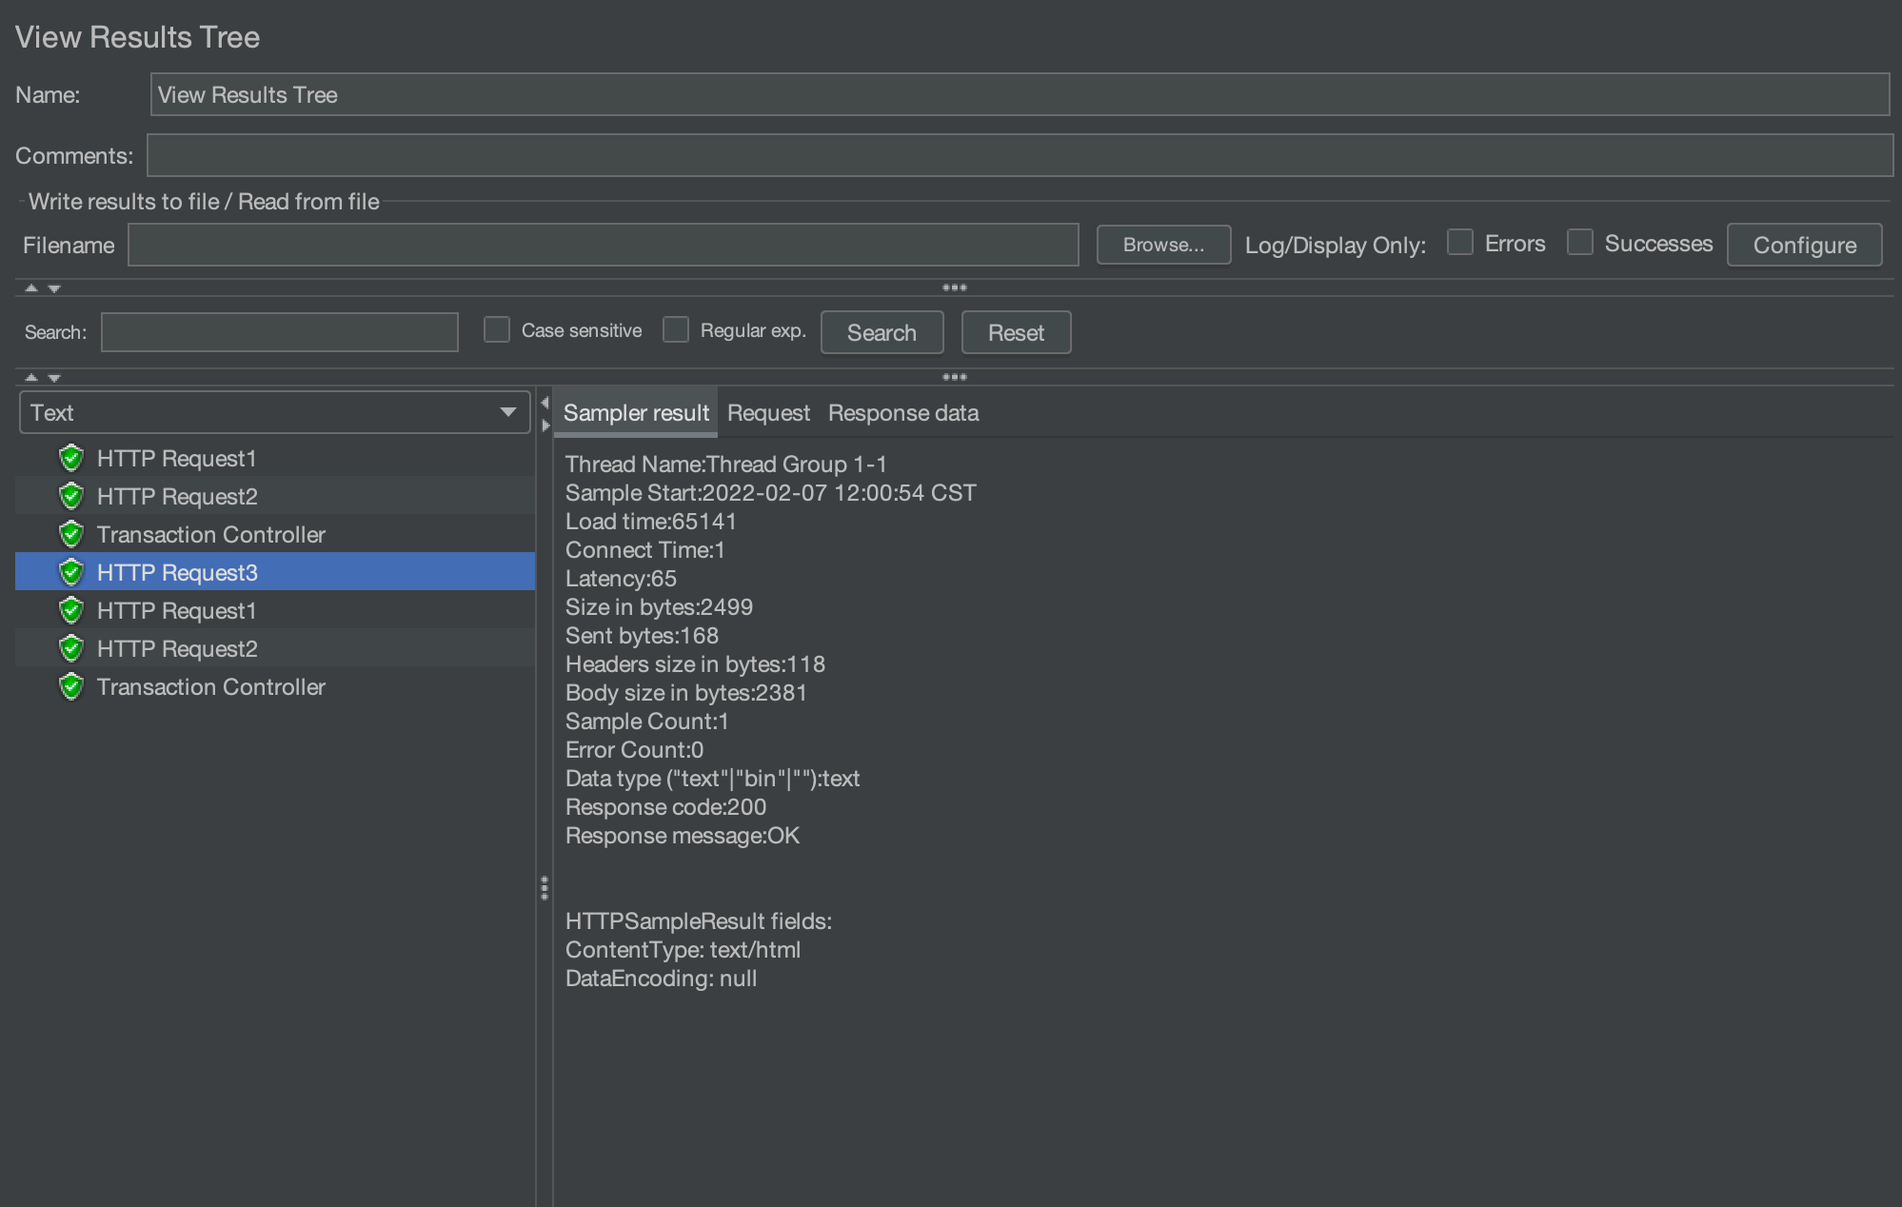Switch to the Request tab
1902x1207 pixels.
click(768, 413)
